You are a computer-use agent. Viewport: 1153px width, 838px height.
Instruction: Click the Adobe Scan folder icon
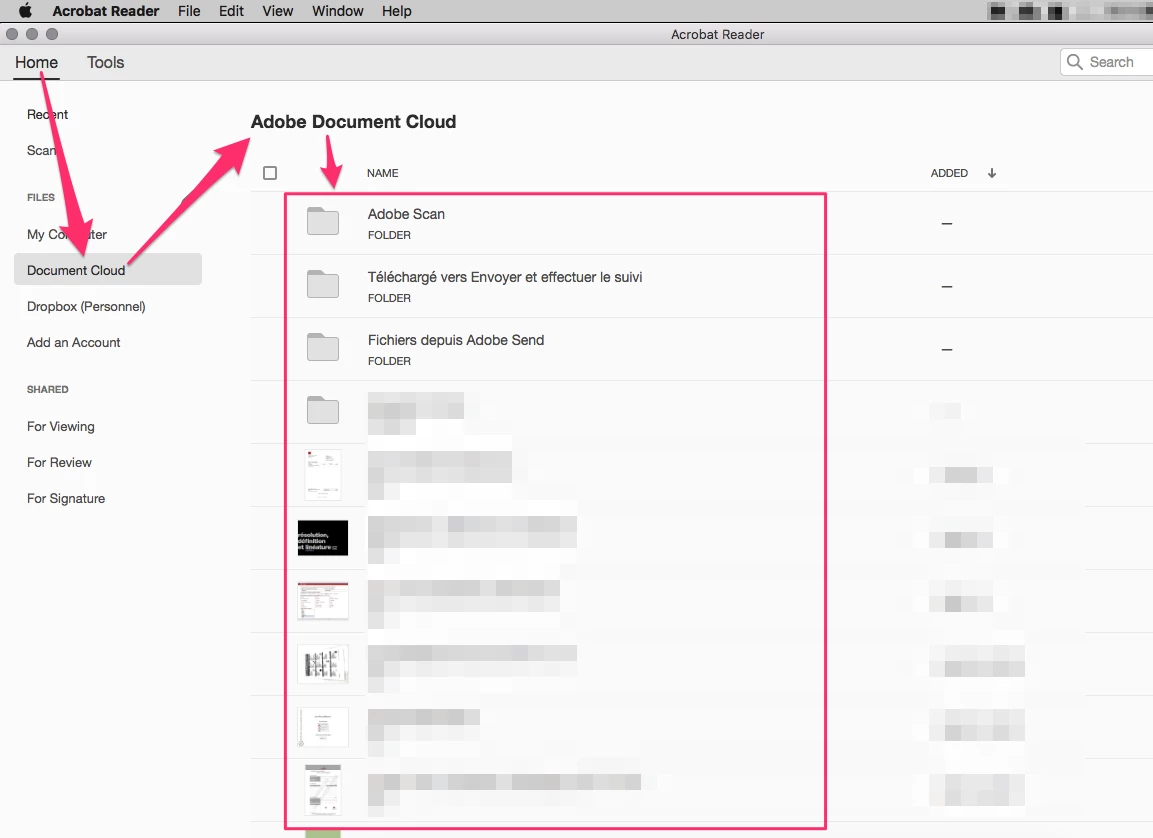pyautogui.click(x=323, y=221)
